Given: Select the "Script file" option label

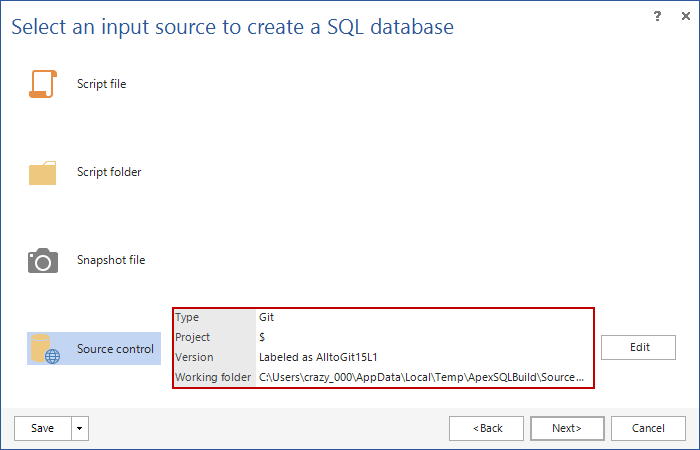Looking at the screenshot, I should (x=101, y=84).
